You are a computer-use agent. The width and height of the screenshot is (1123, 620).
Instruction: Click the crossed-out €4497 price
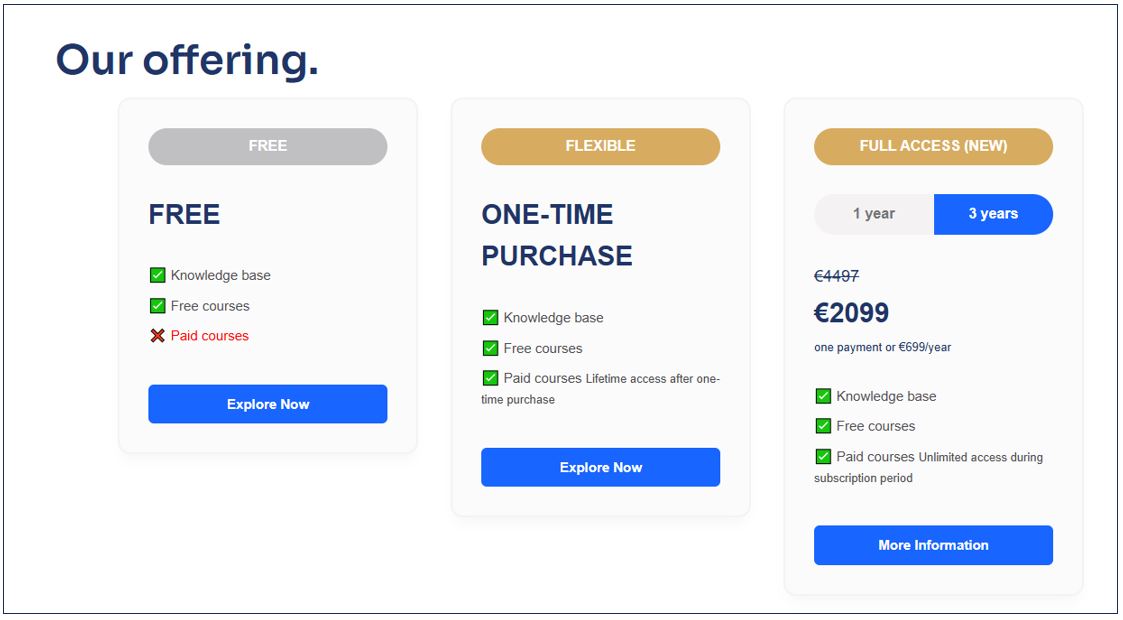836,276
